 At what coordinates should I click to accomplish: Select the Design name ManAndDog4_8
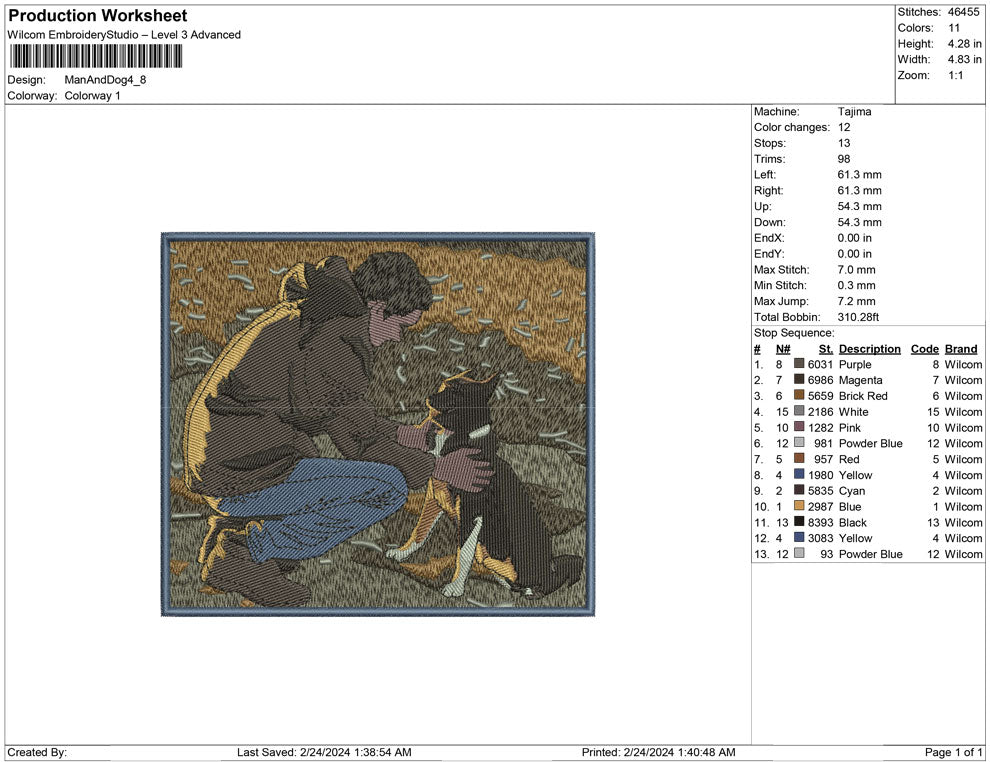click(107, 79)
